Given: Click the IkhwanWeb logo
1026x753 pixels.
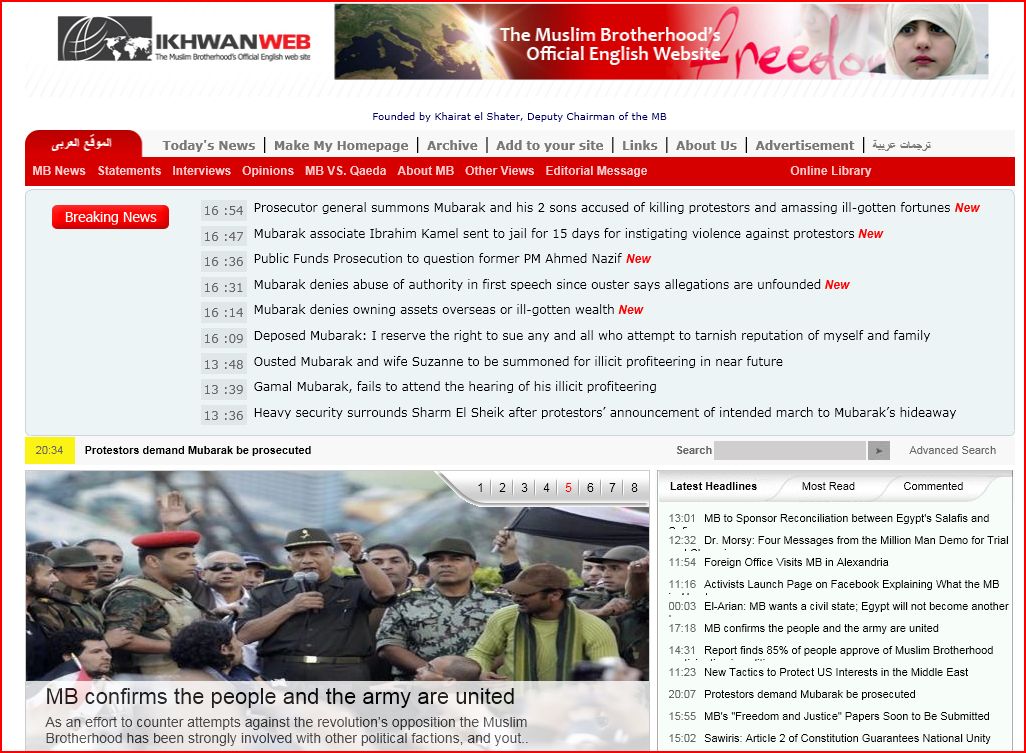Looking at the screenshot, I should click(x=184, y=41).
